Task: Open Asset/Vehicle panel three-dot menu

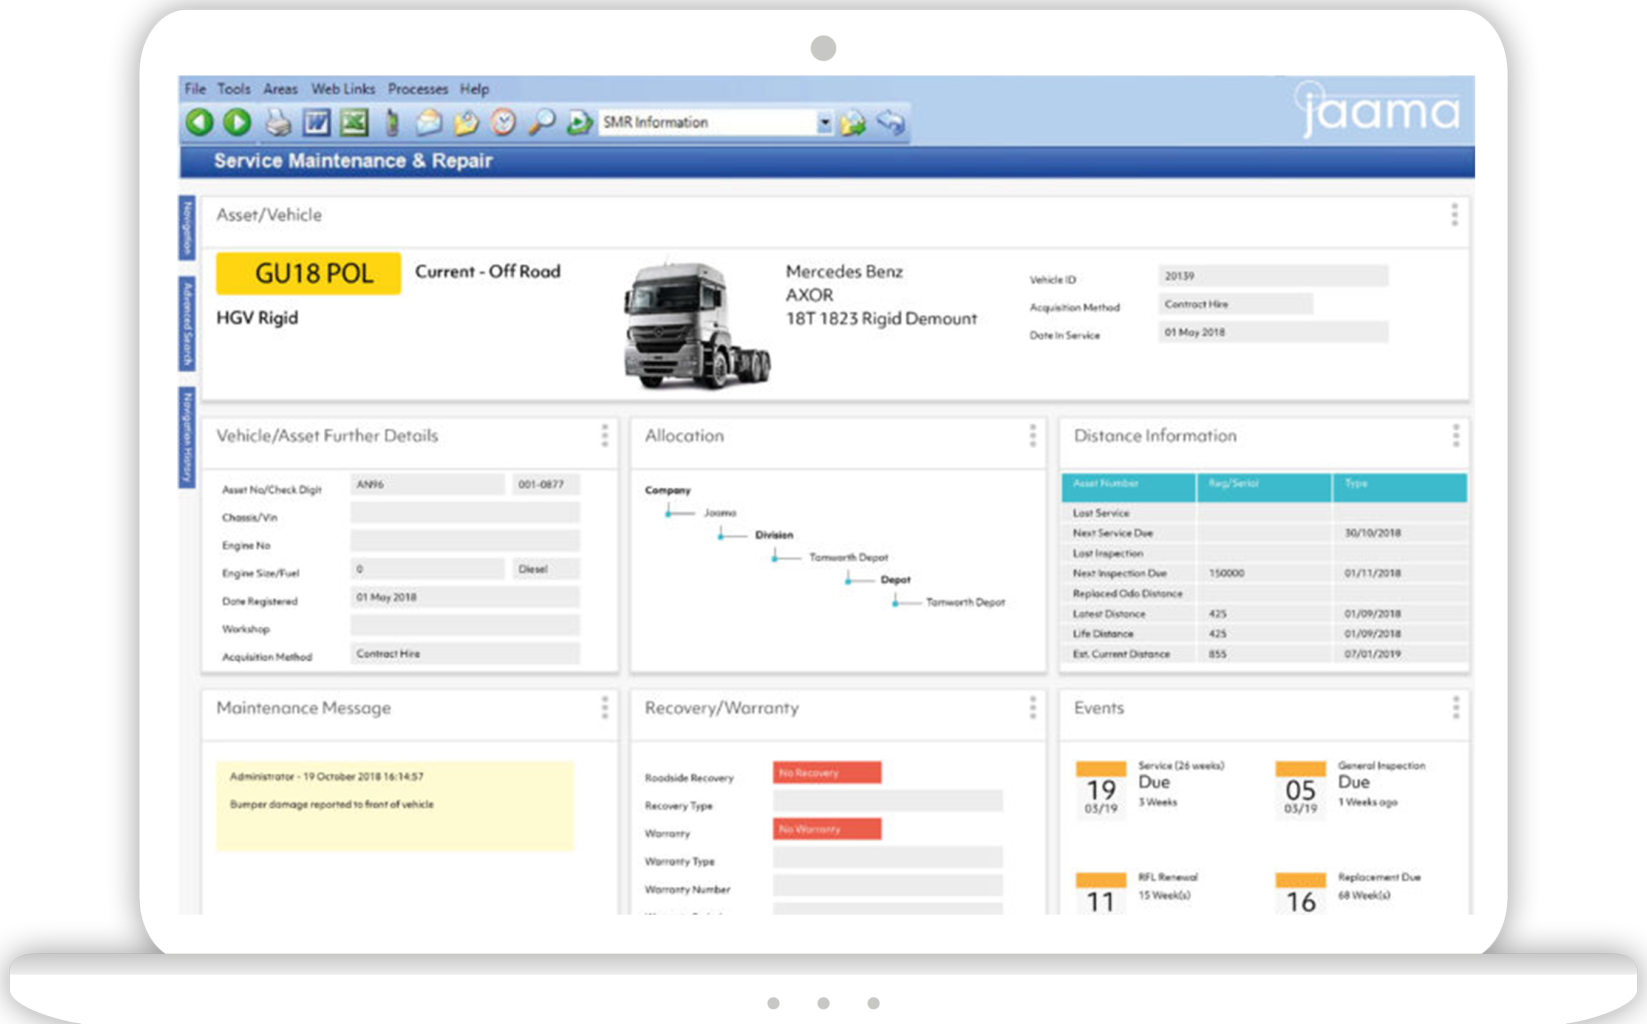Action: 1454,215
